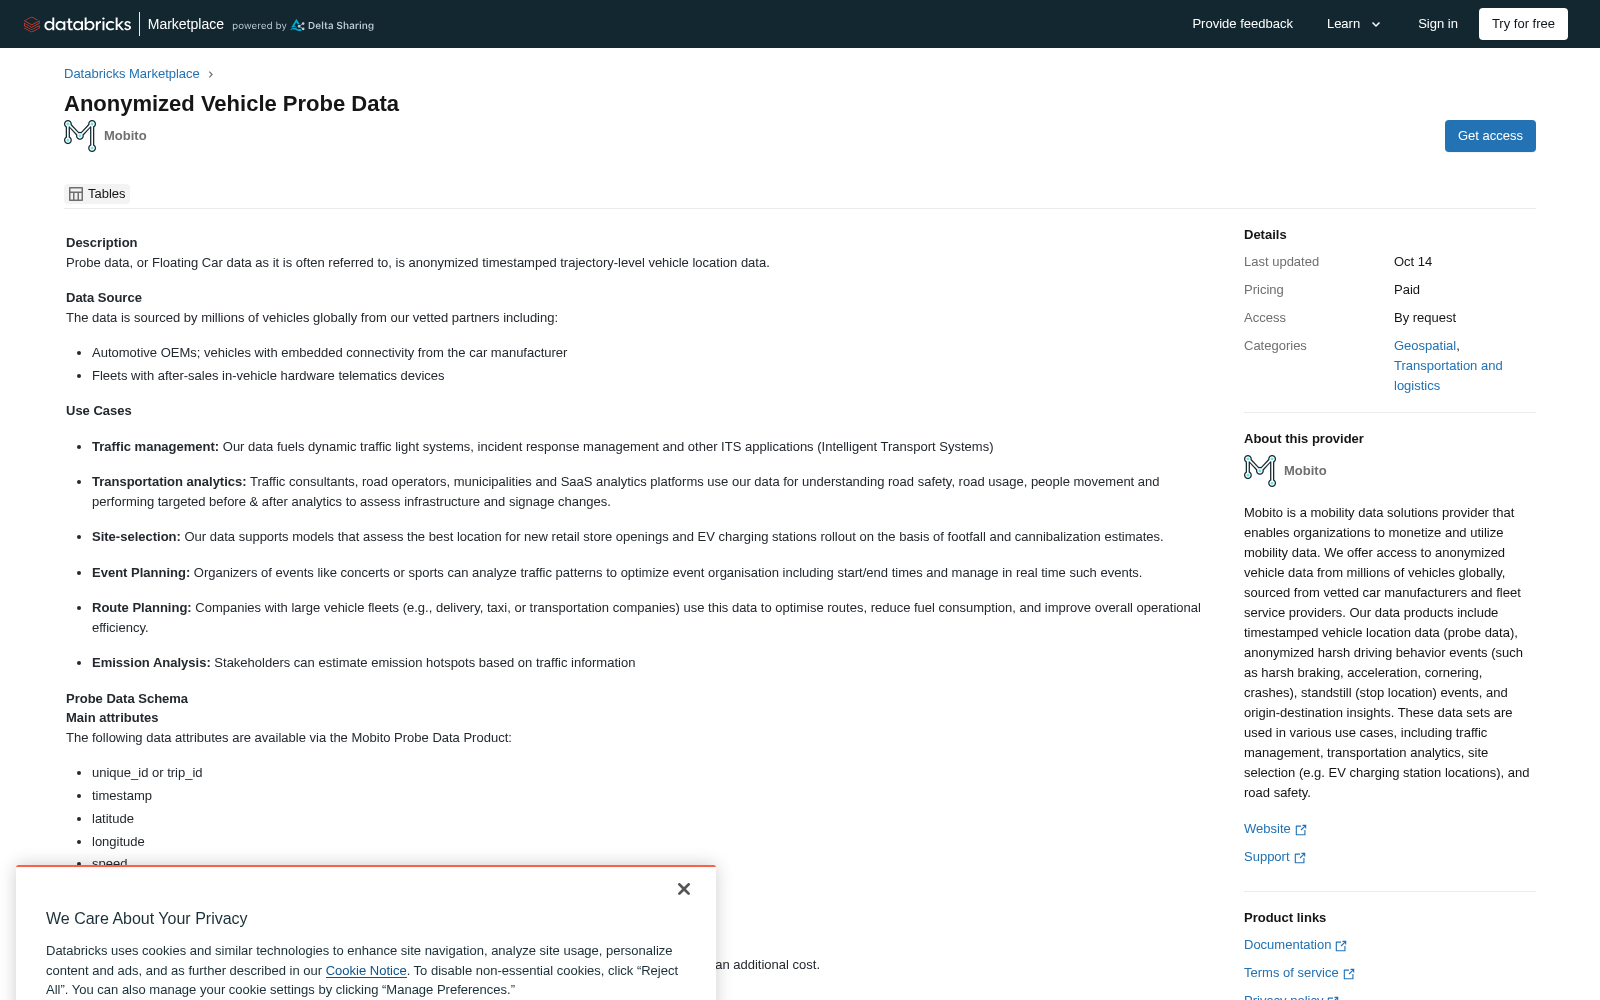This screenshot has height=1000, width=1600.
Task: Click the 'timestamp' attribute list item
Action: click(122, 796)
